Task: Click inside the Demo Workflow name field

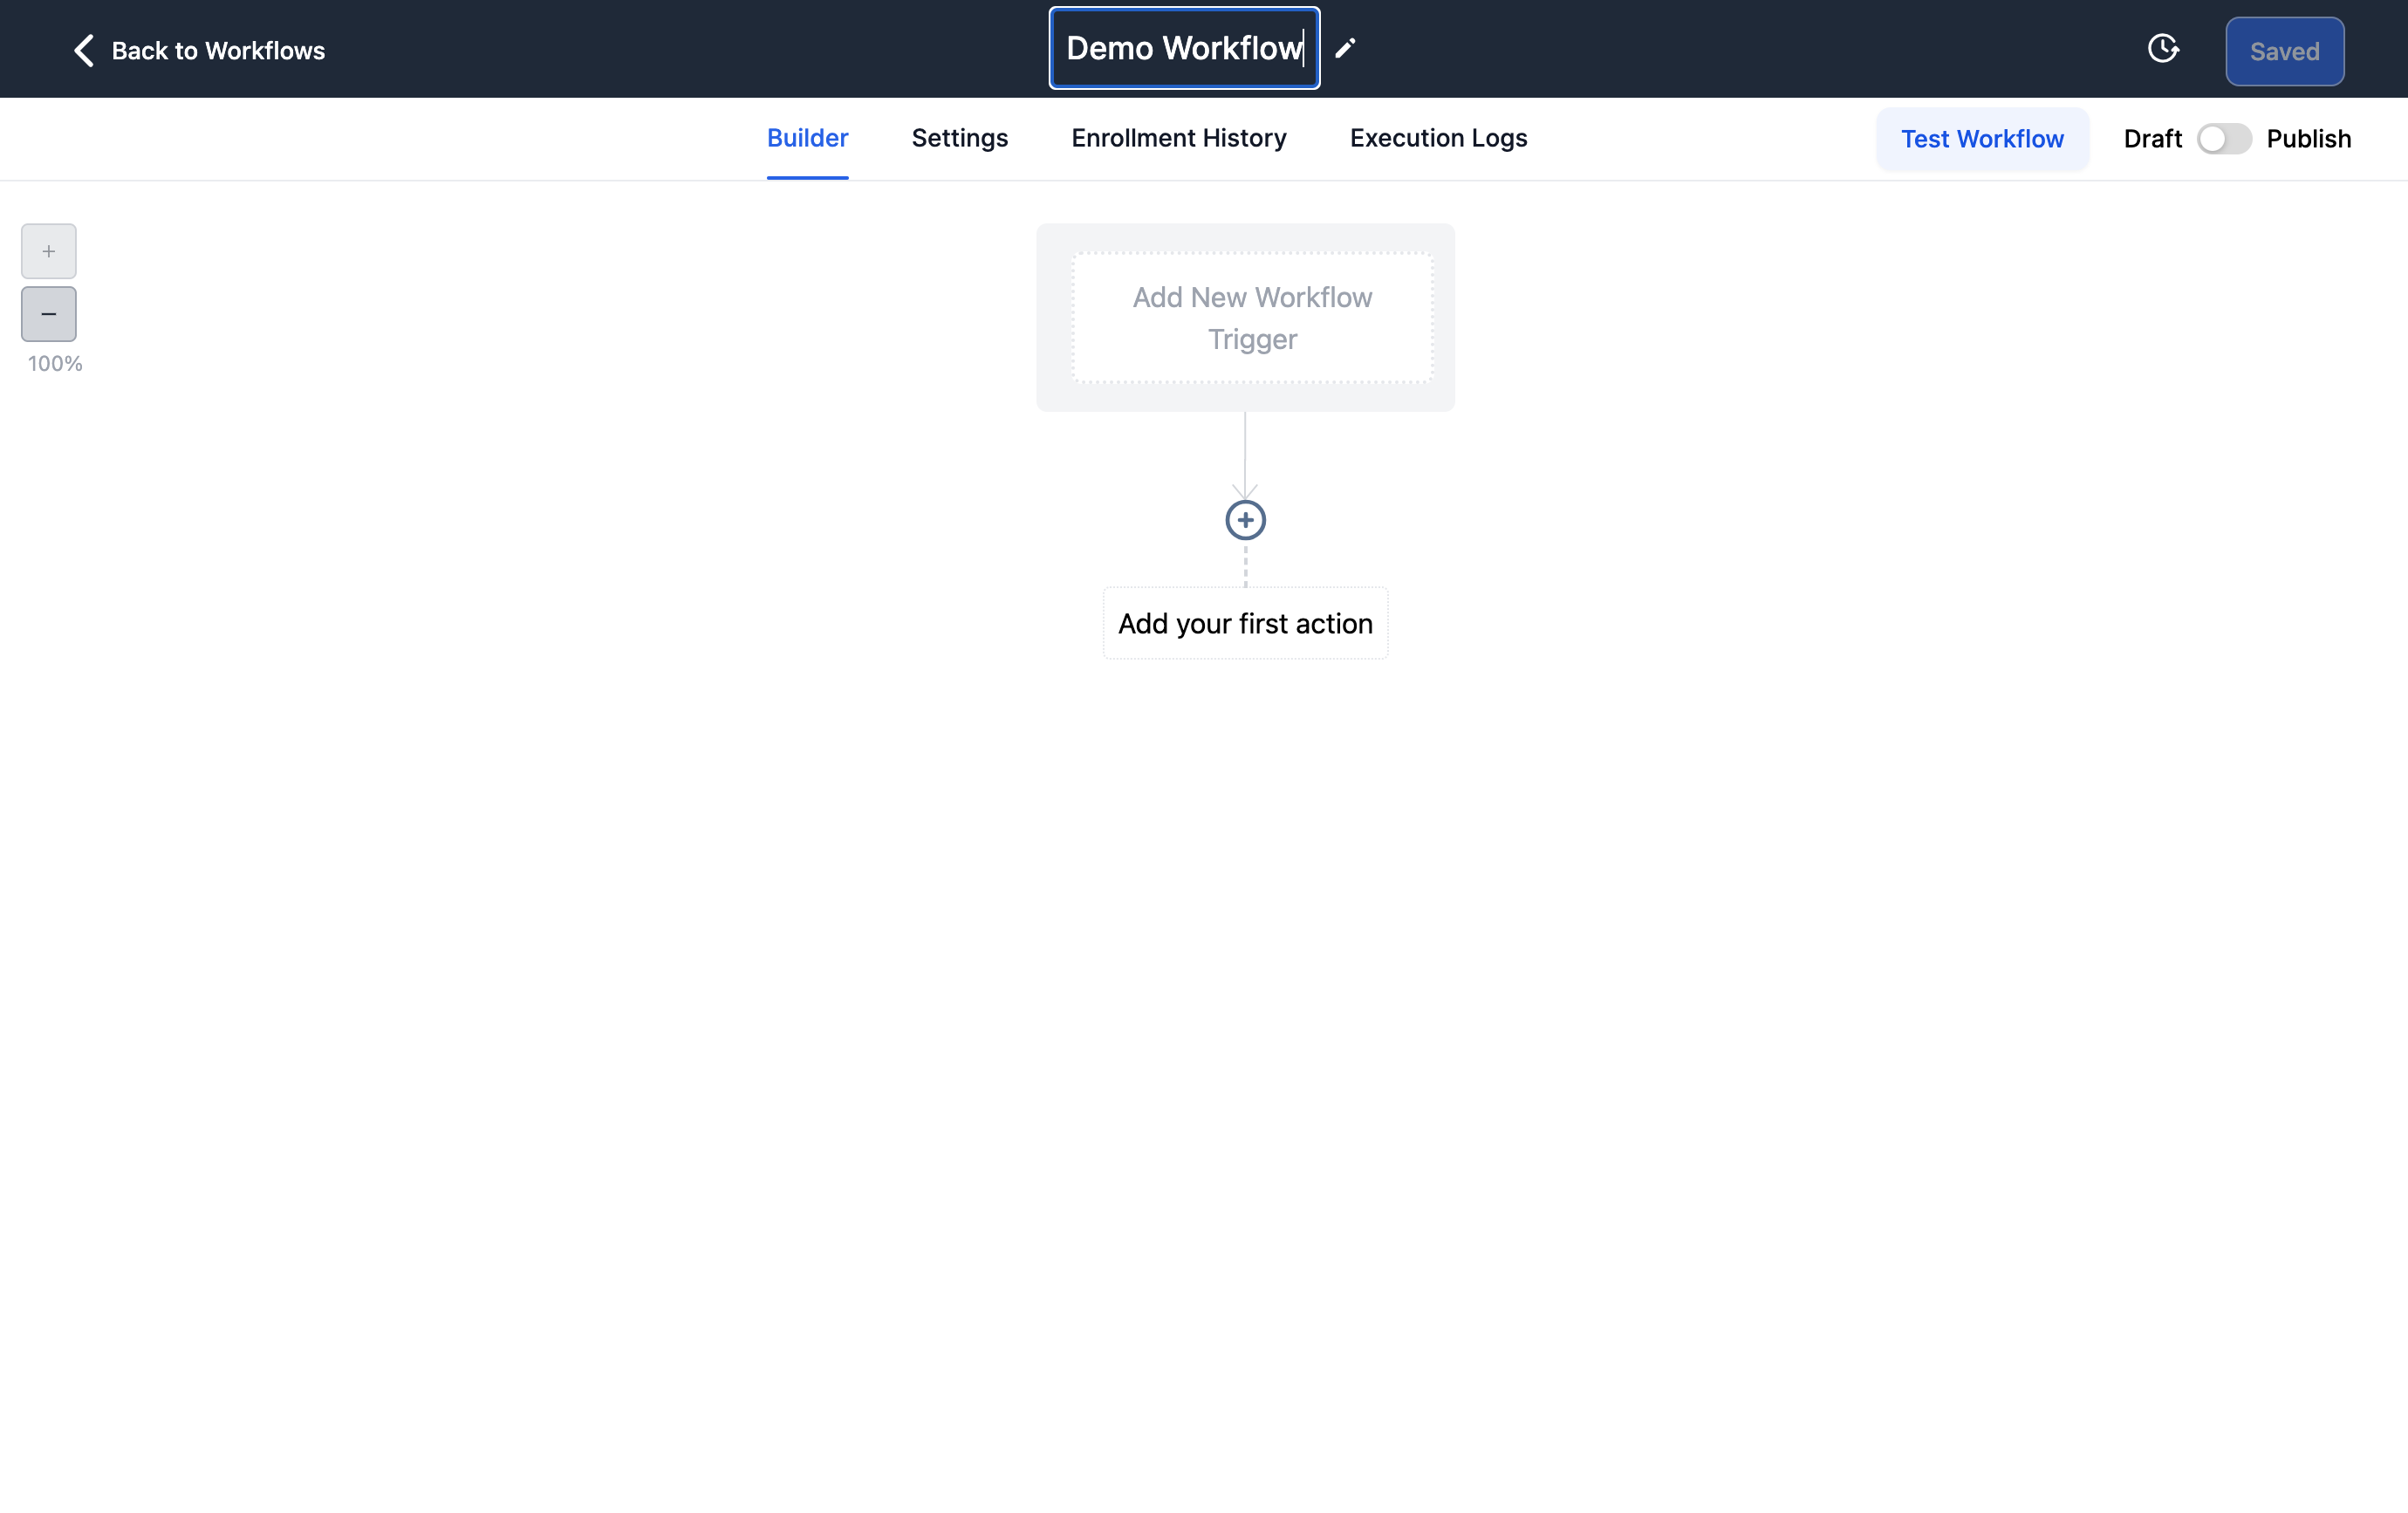Action: (1184, 48)
